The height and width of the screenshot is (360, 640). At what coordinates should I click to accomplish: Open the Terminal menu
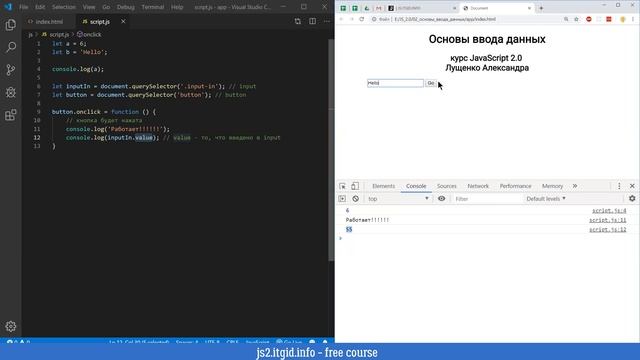click(x=153, y=7)
